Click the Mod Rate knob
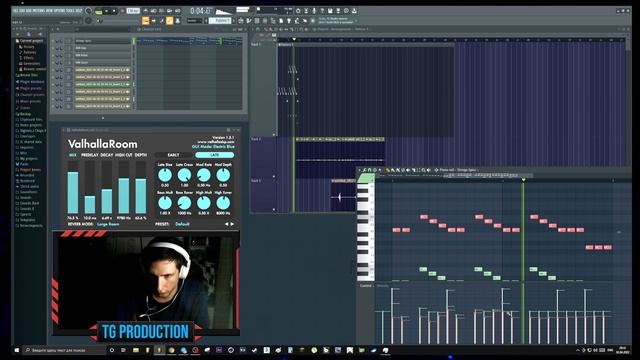Screen dimensions: 640x360 [204, 175]
